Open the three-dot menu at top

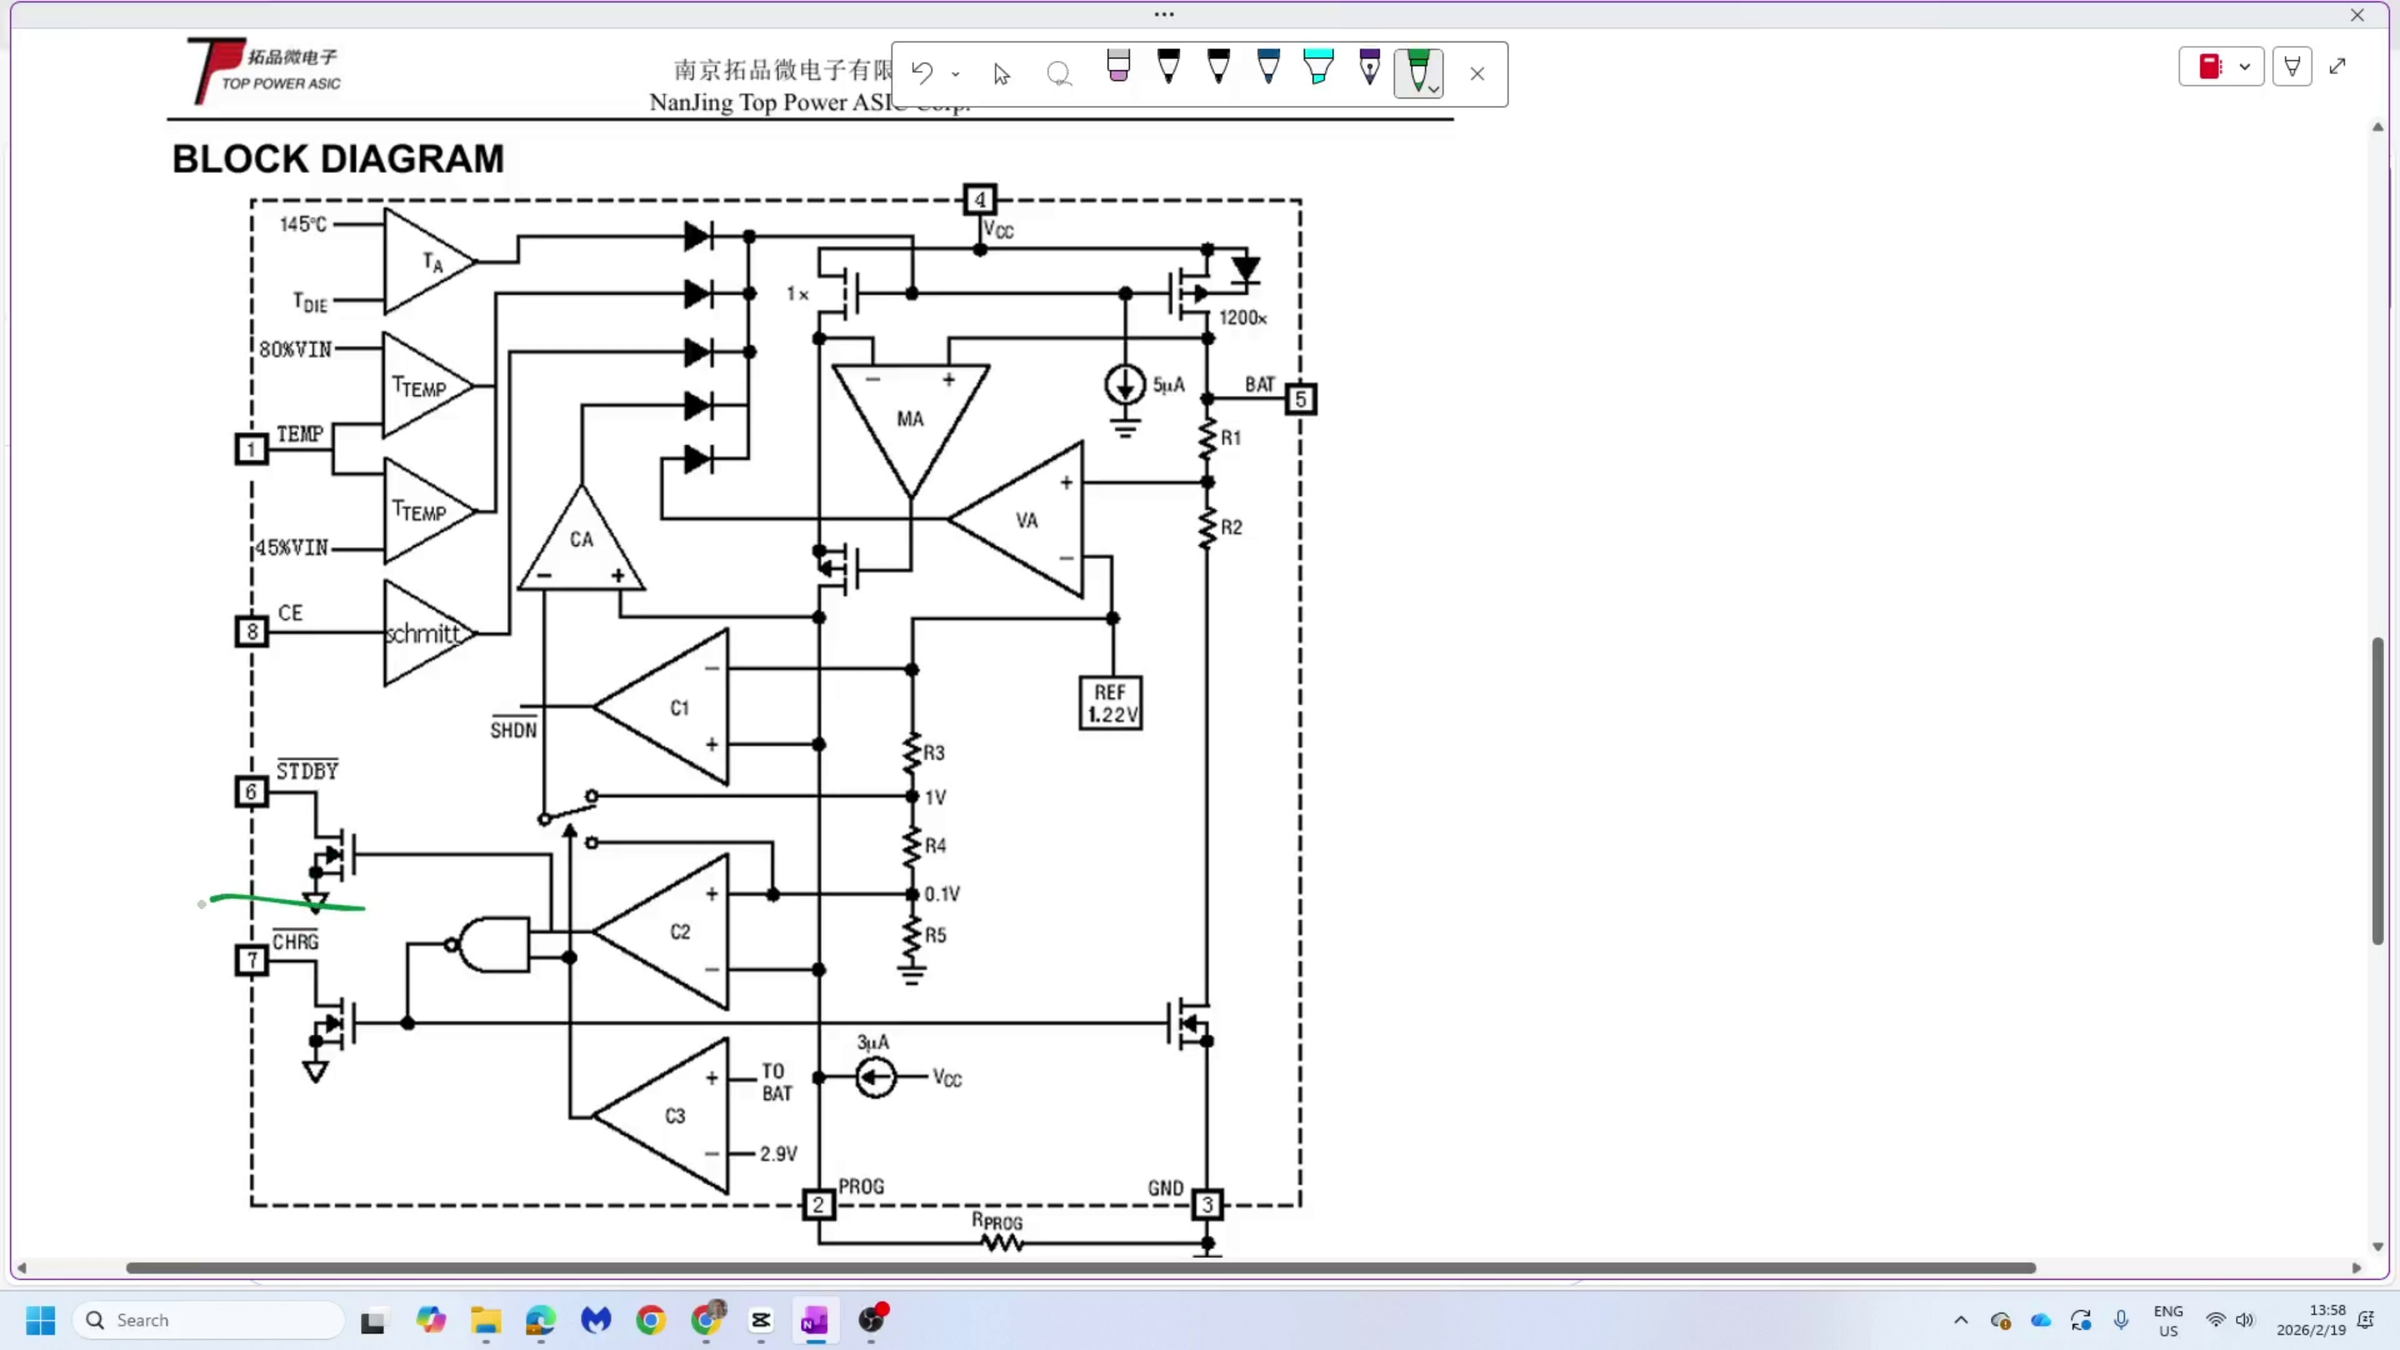(1164, 14)
